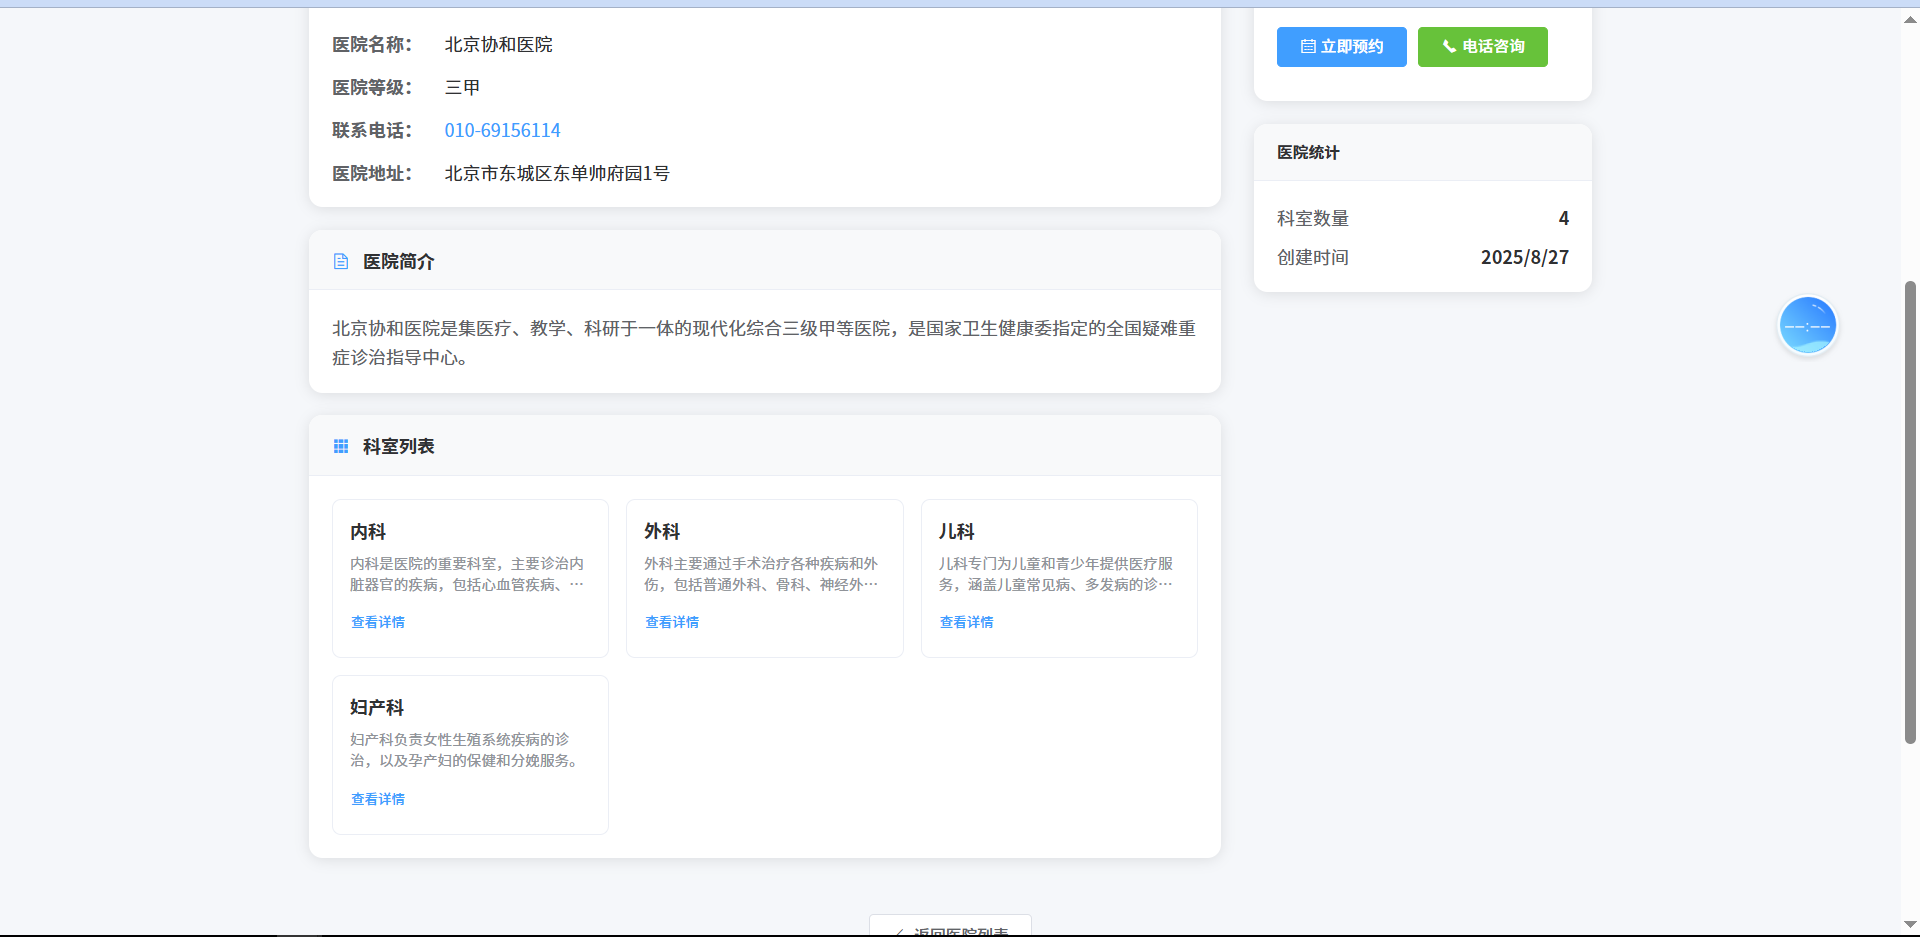Click the 内科 description text

coord(467,574)
